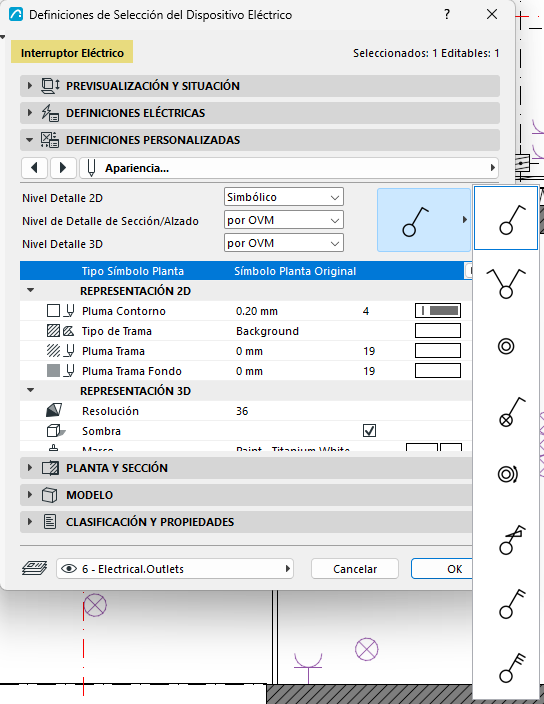Toggle eye visibility of Electrical.Outlets layer
Screen dimensions: 544x704
click(69, 569)
